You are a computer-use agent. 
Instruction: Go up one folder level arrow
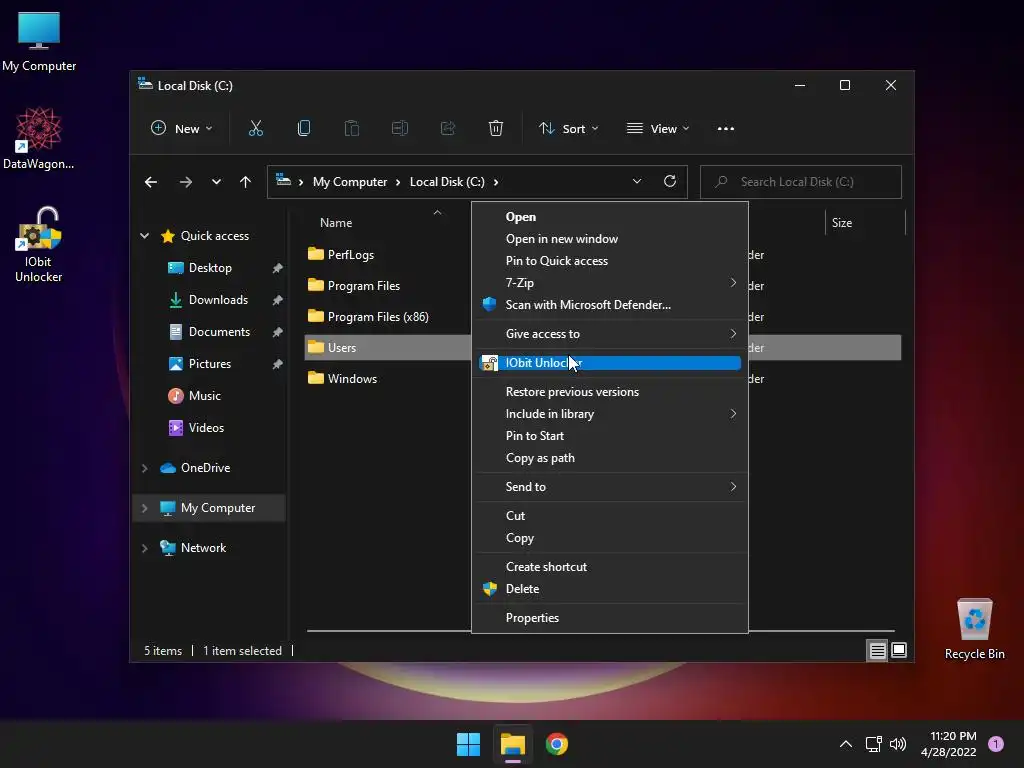tap(245, 182)
